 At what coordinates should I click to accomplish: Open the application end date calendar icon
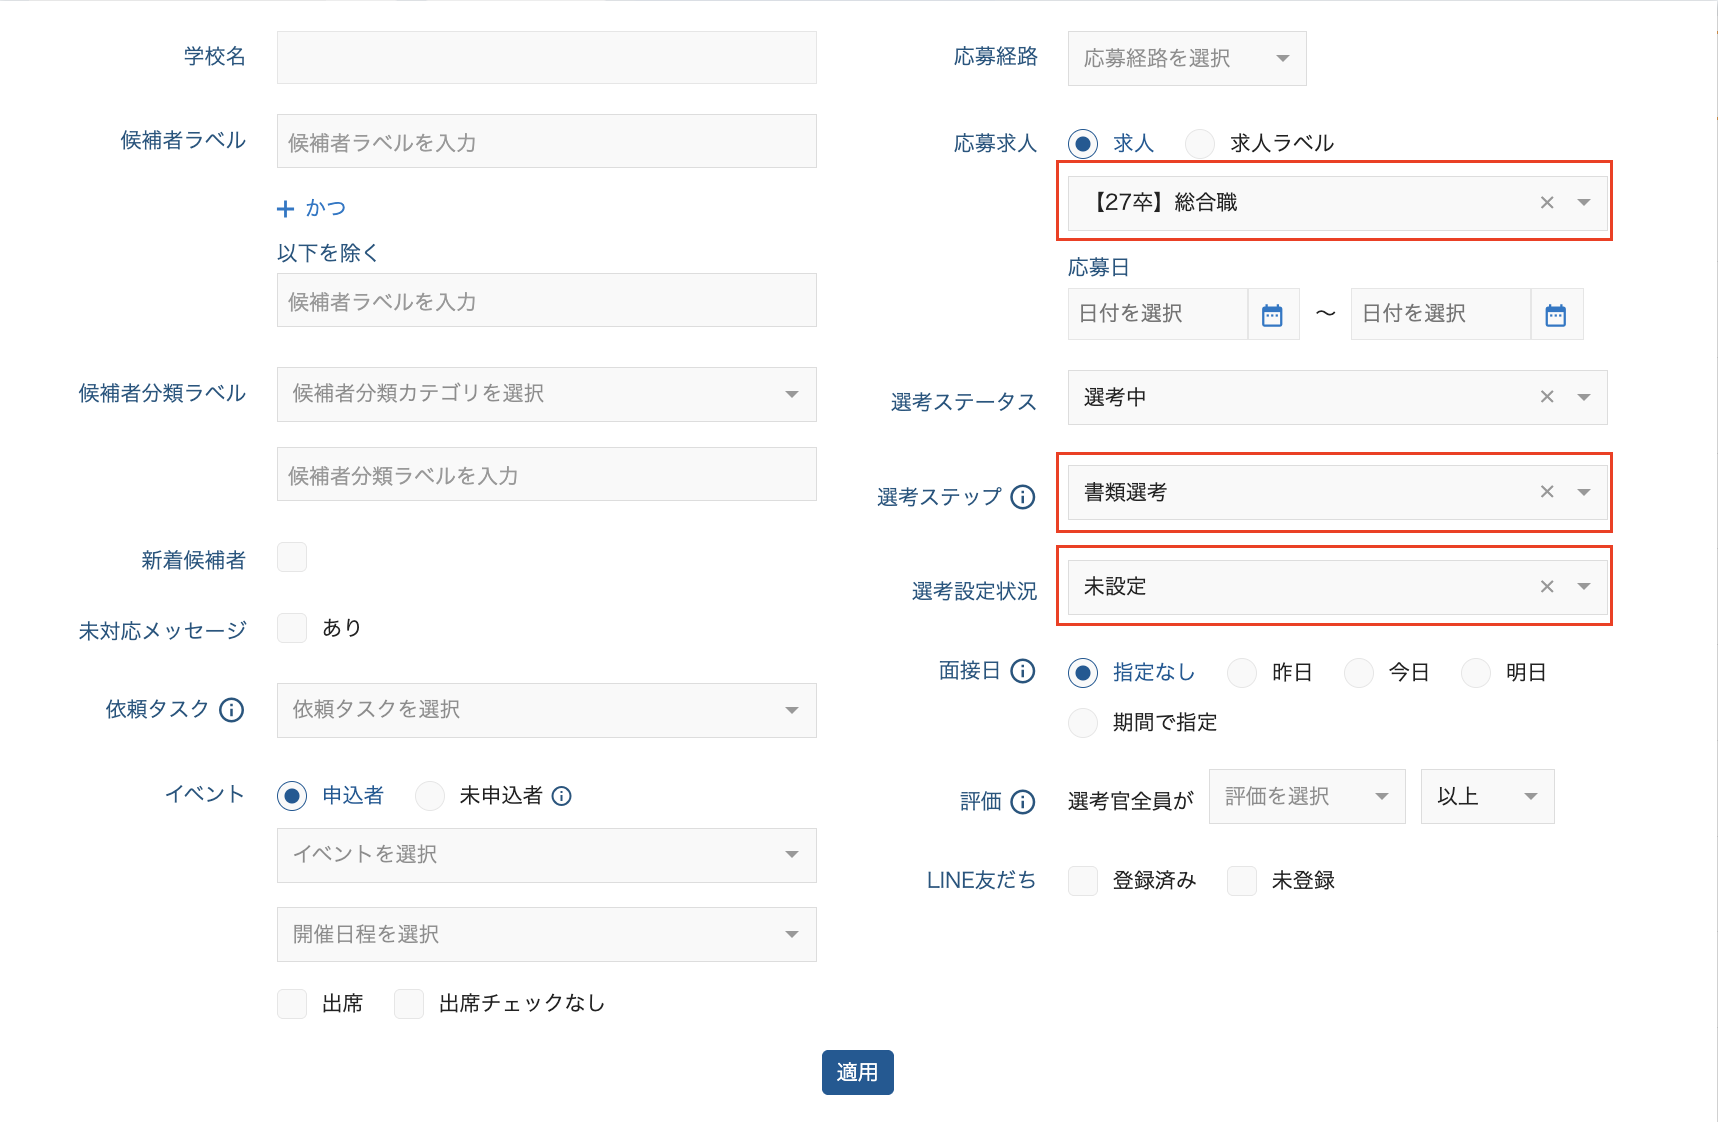pyautogui.click(x=1555, y=315)
